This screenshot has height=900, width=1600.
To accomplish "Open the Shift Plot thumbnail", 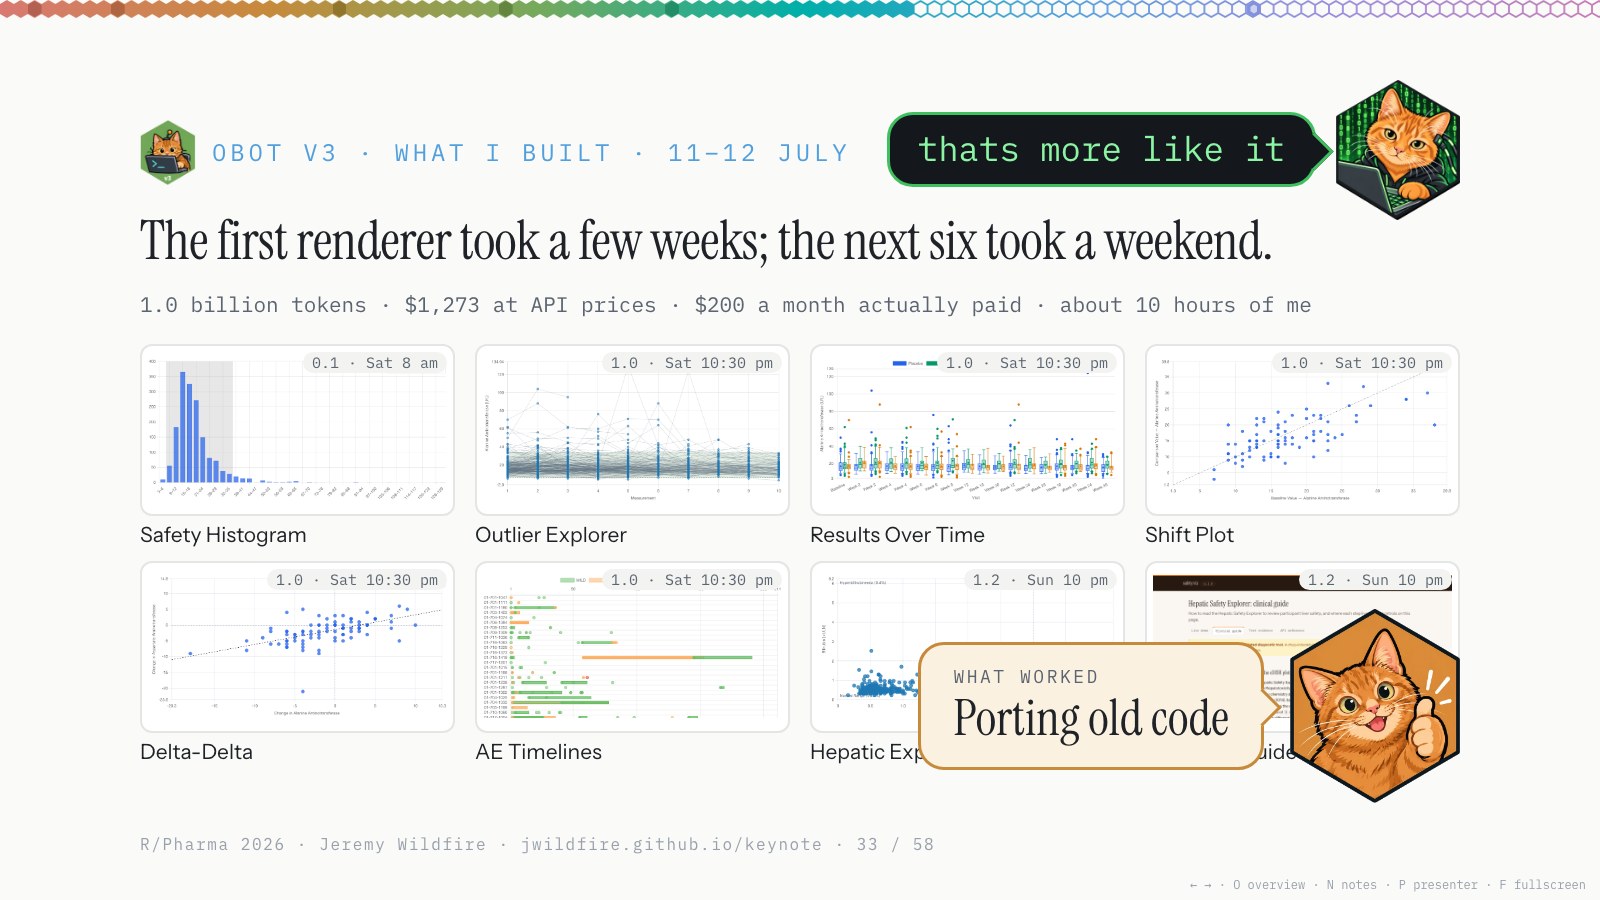I will click(x=1302, y=430).
